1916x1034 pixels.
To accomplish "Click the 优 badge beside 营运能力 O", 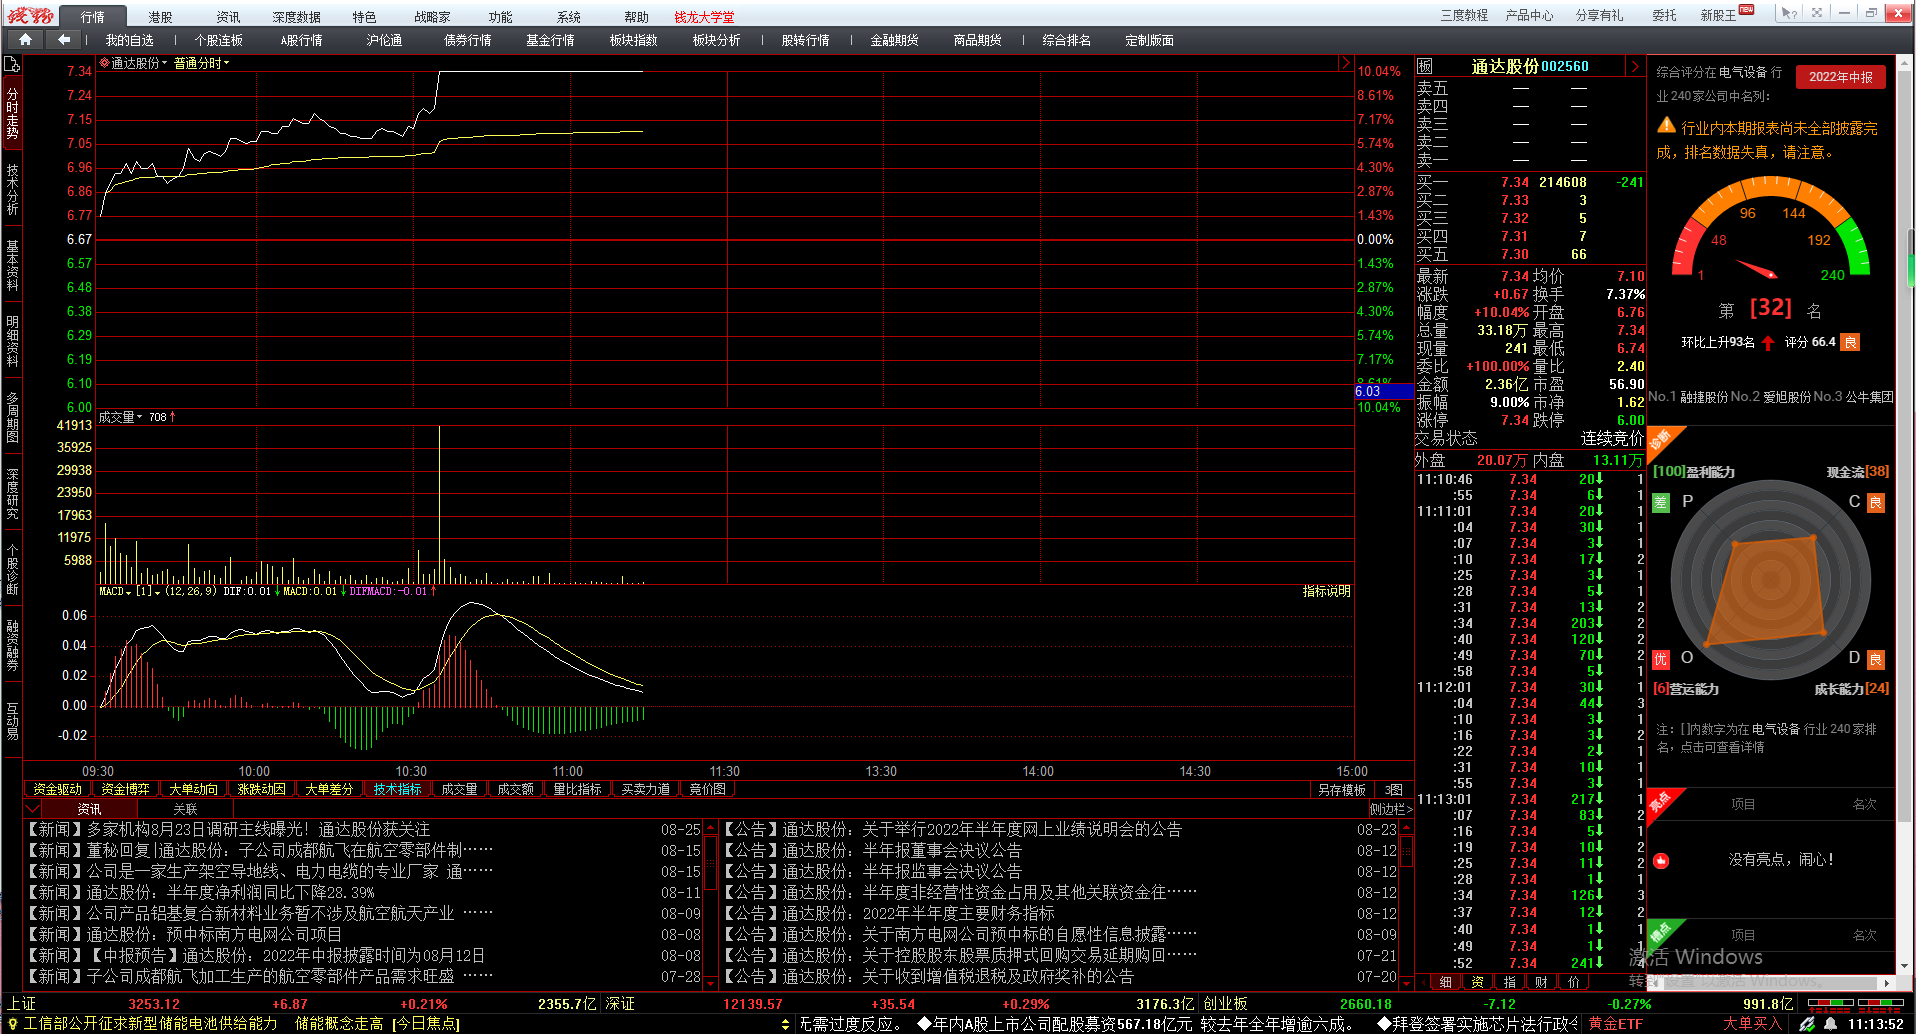I will [1661, 659].
